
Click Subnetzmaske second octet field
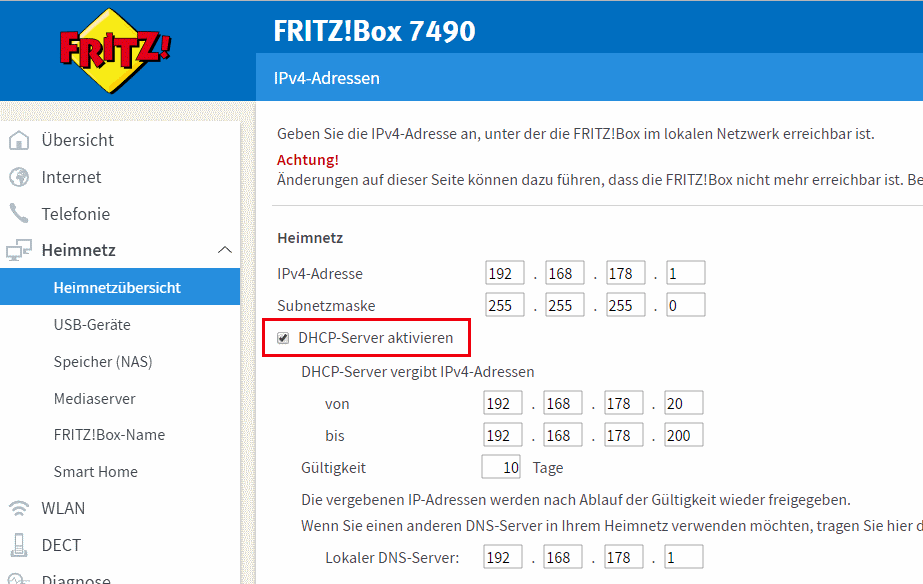tap(565, 305)
